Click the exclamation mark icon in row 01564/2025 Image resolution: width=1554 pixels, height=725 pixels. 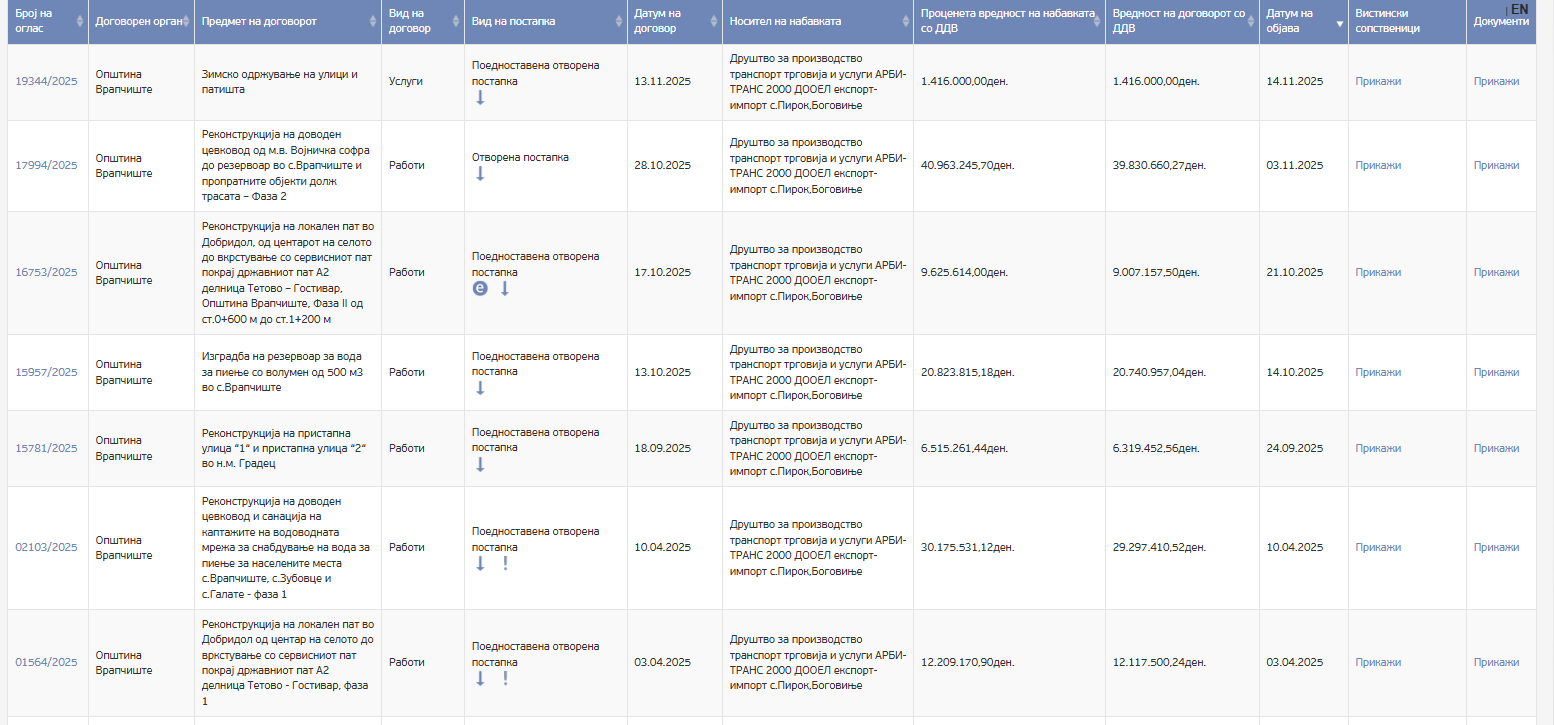point(505,678)
